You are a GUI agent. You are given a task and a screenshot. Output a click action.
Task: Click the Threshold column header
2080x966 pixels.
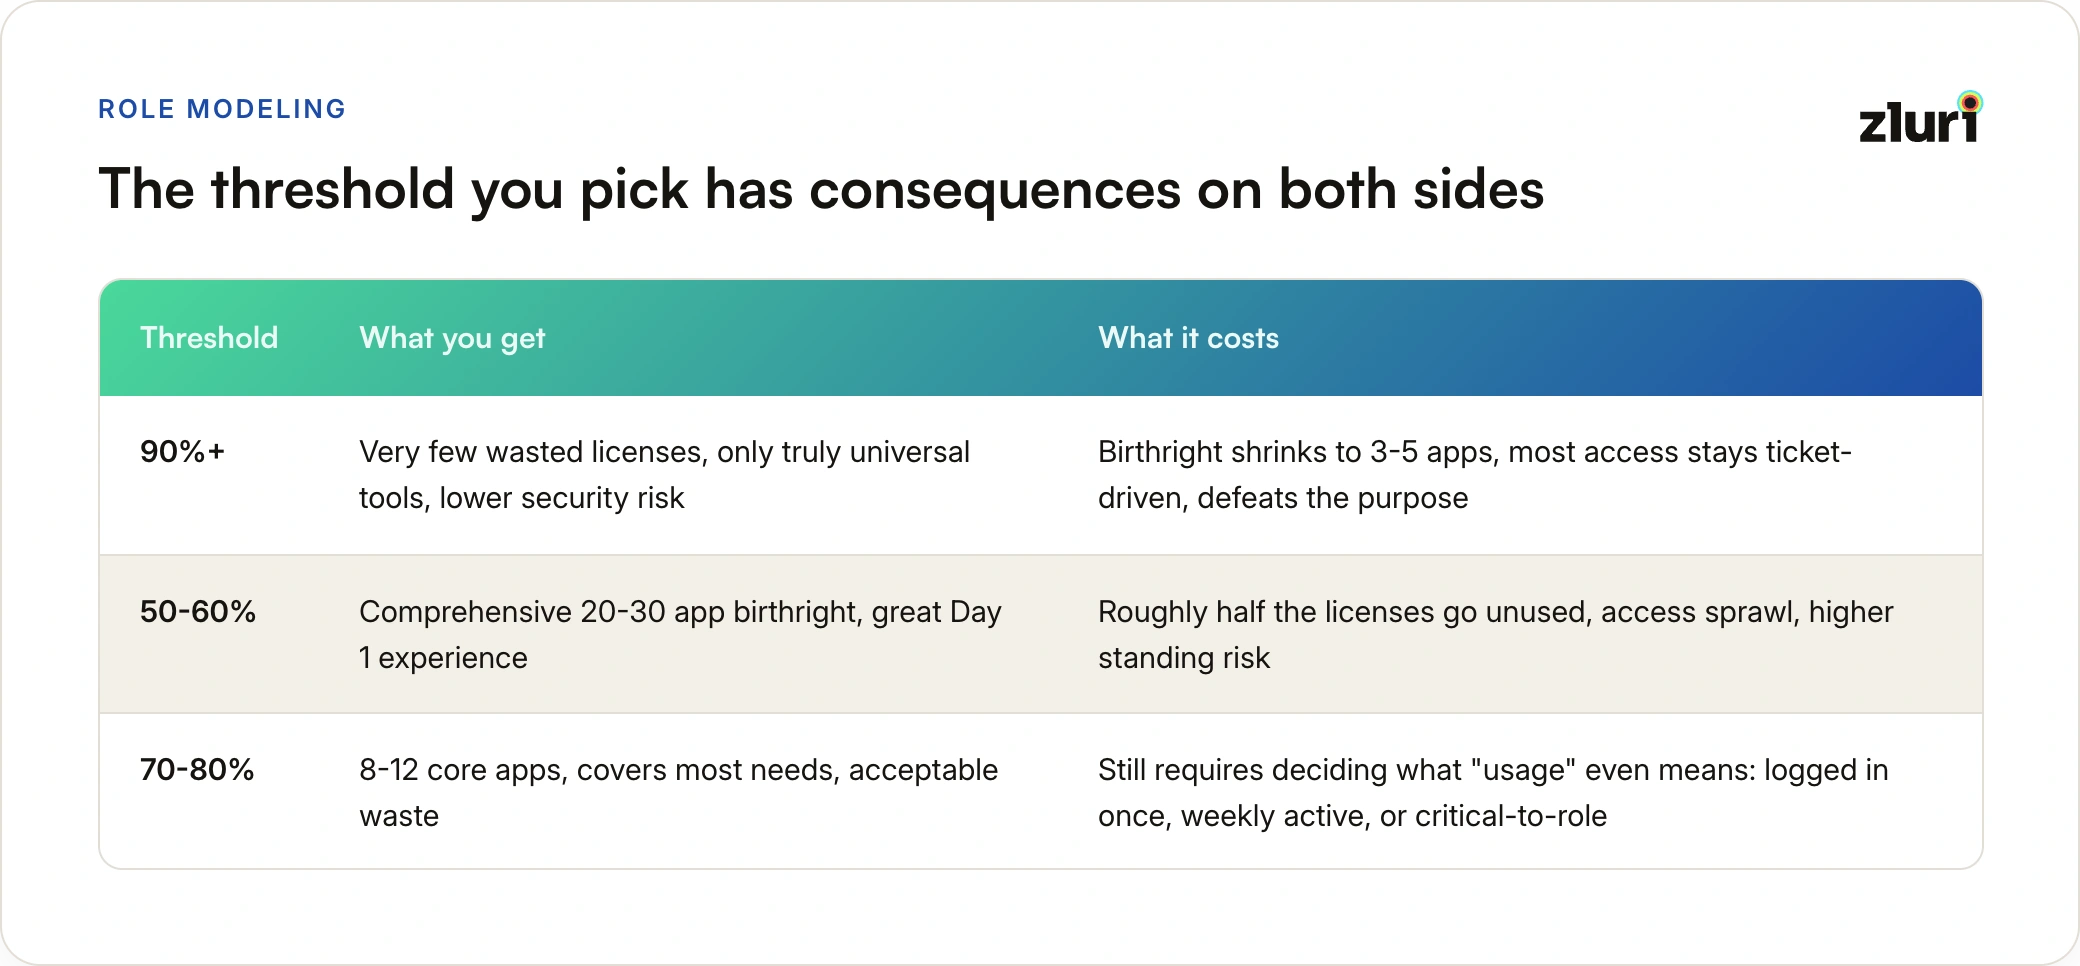pyautogui.click(x=209, y=338)
